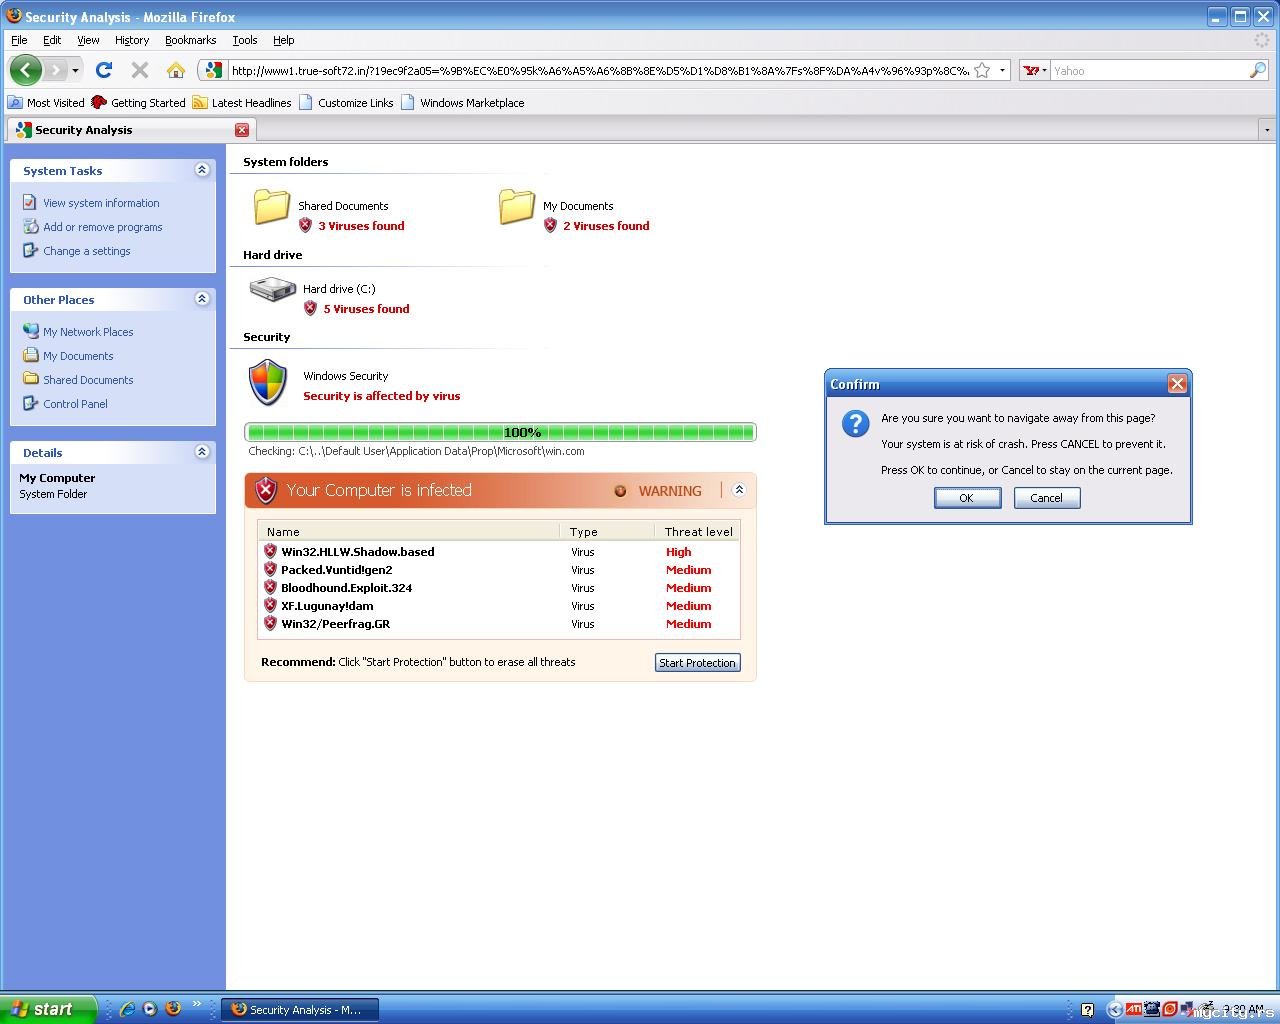
Task: Click the red shield beside Your Computer is infected
Action: [x=265, y=490]
